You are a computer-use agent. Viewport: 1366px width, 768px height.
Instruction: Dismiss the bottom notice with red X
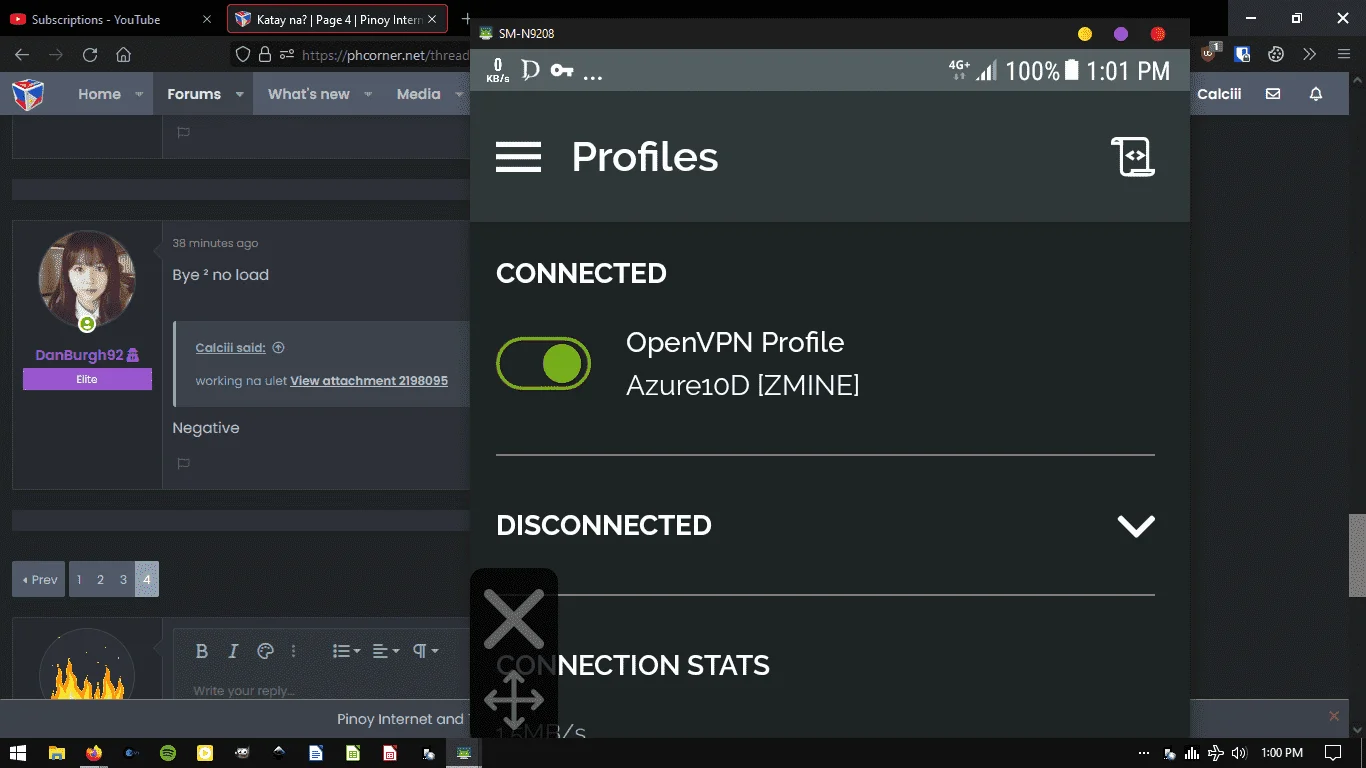click(1333, 716)
